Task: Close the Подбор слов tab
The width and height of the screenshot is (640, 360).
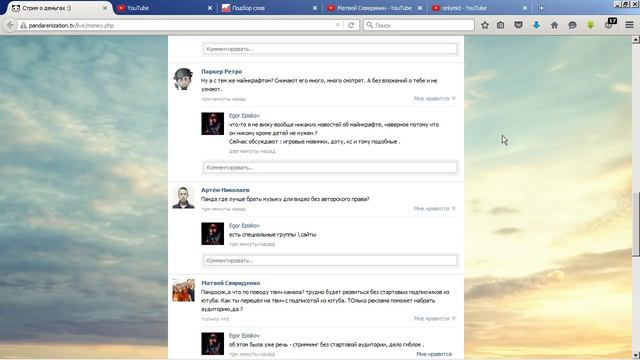Action: coord(315,8)
